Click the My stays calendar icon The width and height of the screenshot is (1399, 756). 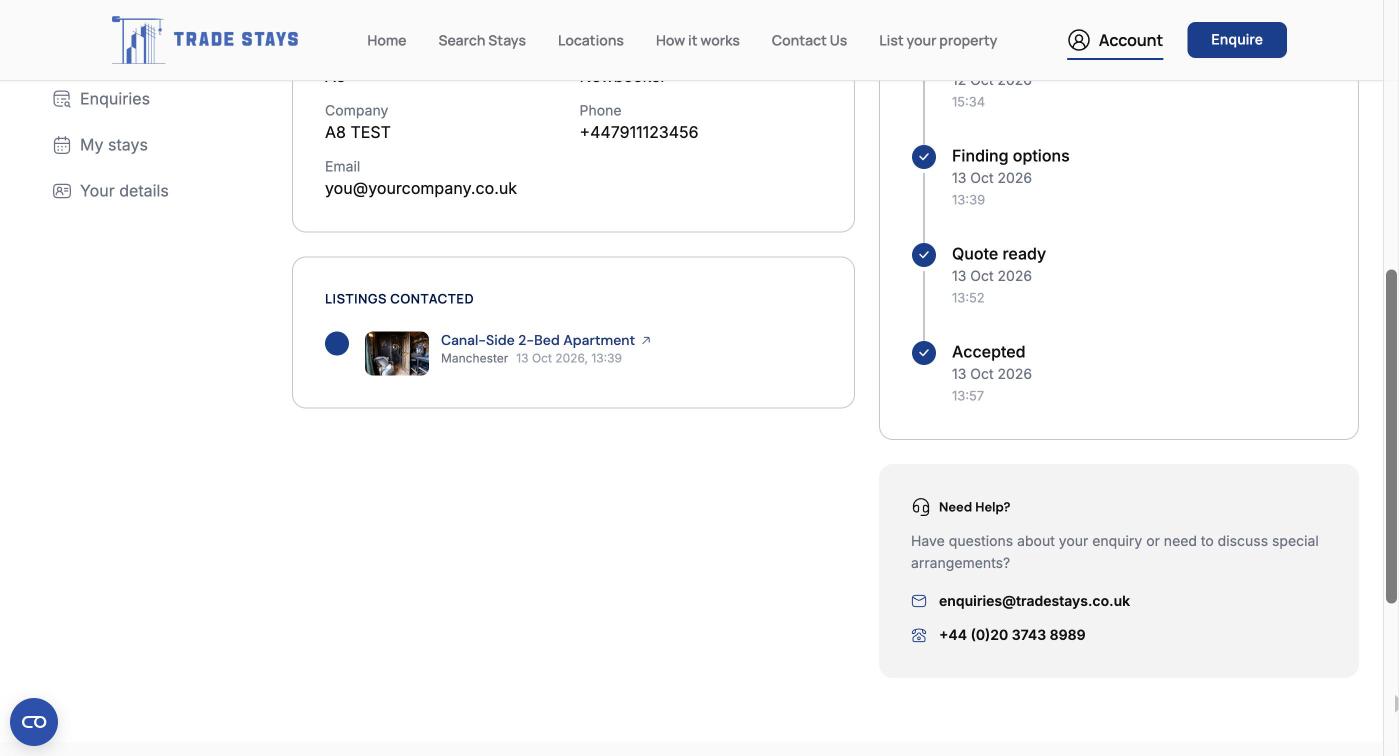pyautogui.click(x=62, y=145)
